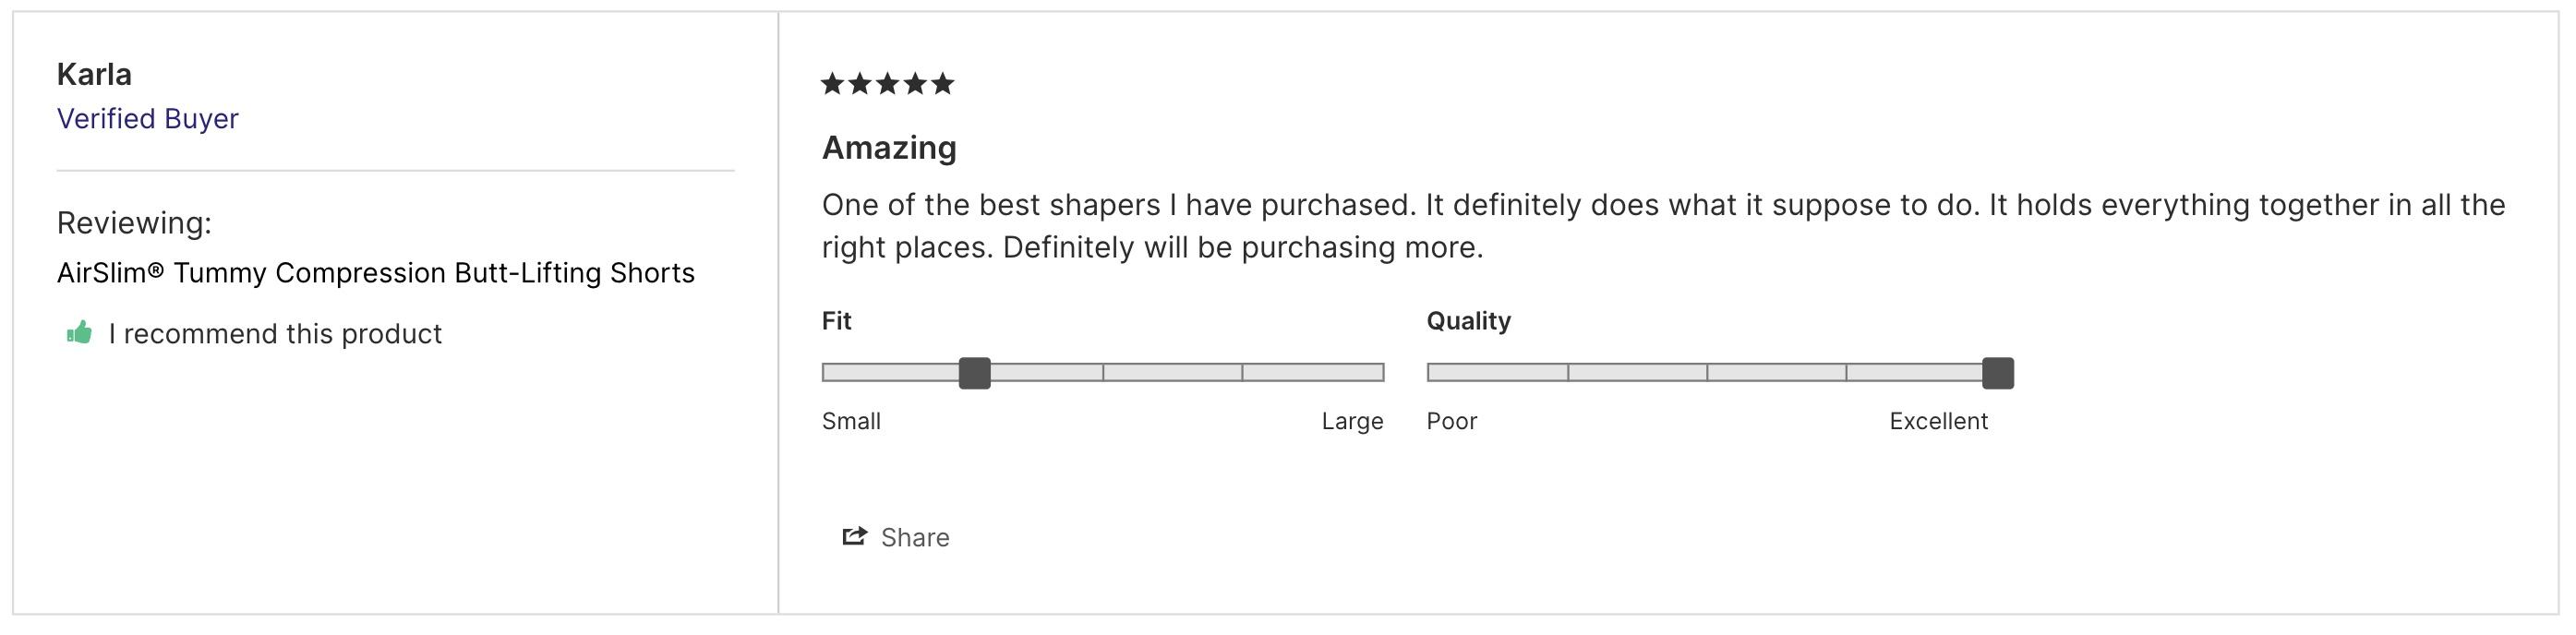Click the fourth rating star
The image size is (2576, 635).
click(x=915, y=83)
